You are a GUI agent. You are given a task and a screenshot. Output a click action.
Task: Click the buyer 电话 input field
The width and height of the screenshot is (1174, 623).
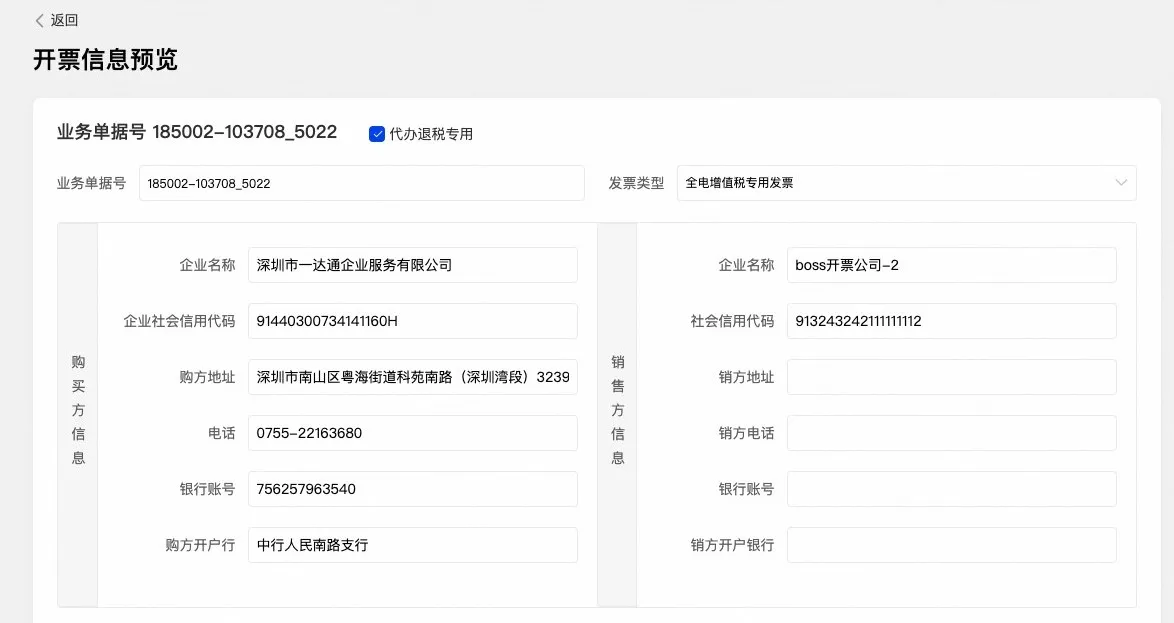point(412,433)
